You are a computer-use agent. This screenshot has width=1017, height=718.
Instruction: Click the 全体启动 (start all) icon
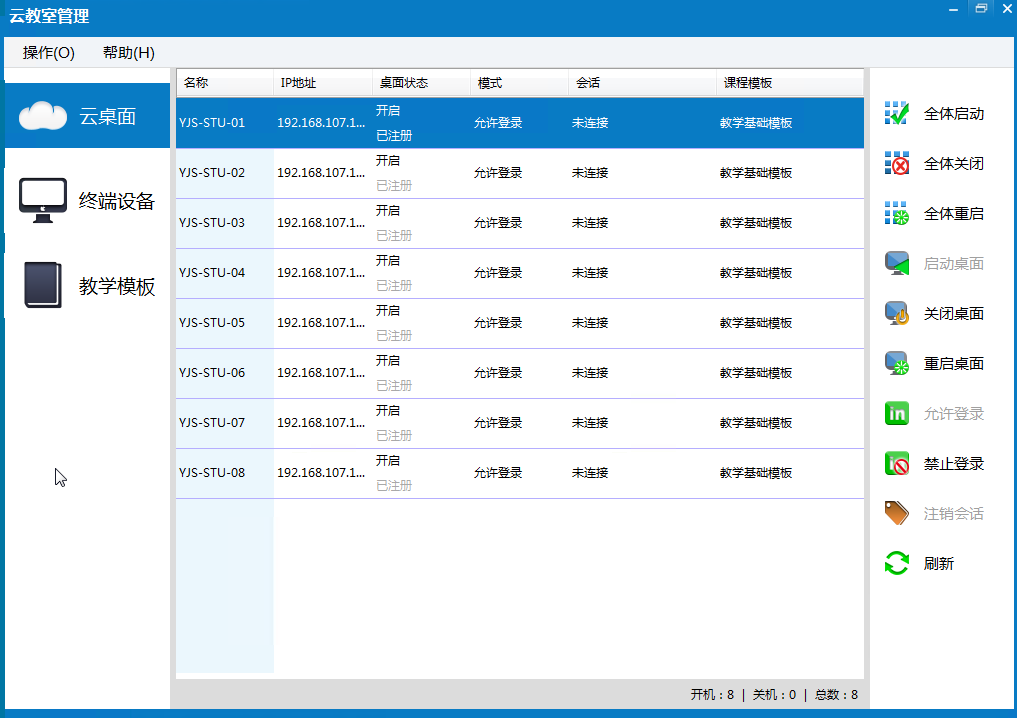point(897,113)
